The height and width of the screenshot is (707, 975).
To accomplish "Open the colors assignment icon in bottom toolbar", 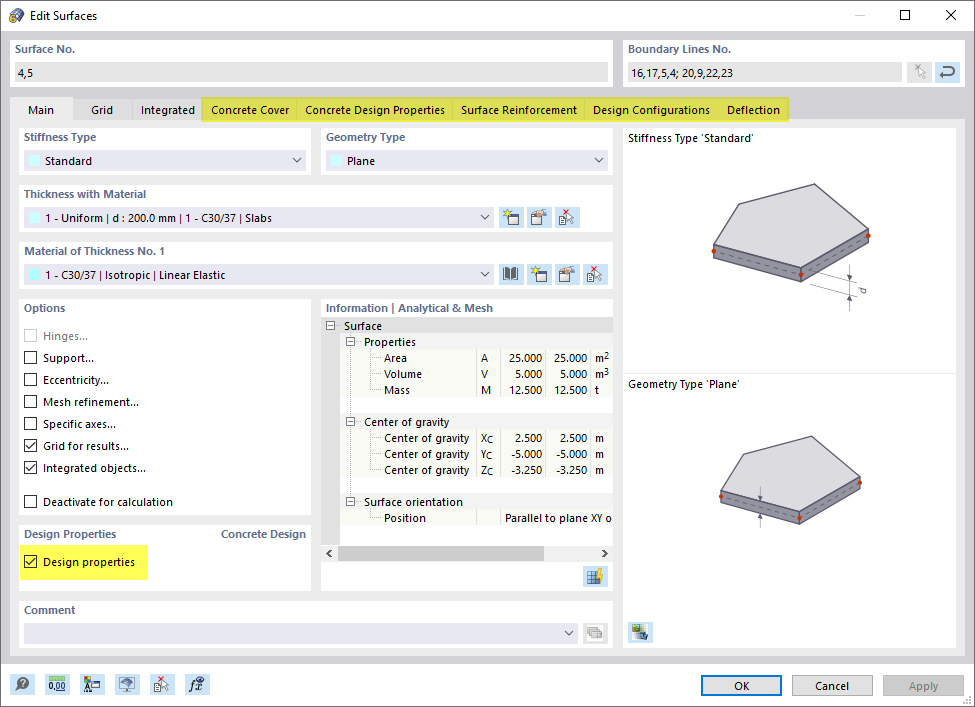I will [92, 684].
